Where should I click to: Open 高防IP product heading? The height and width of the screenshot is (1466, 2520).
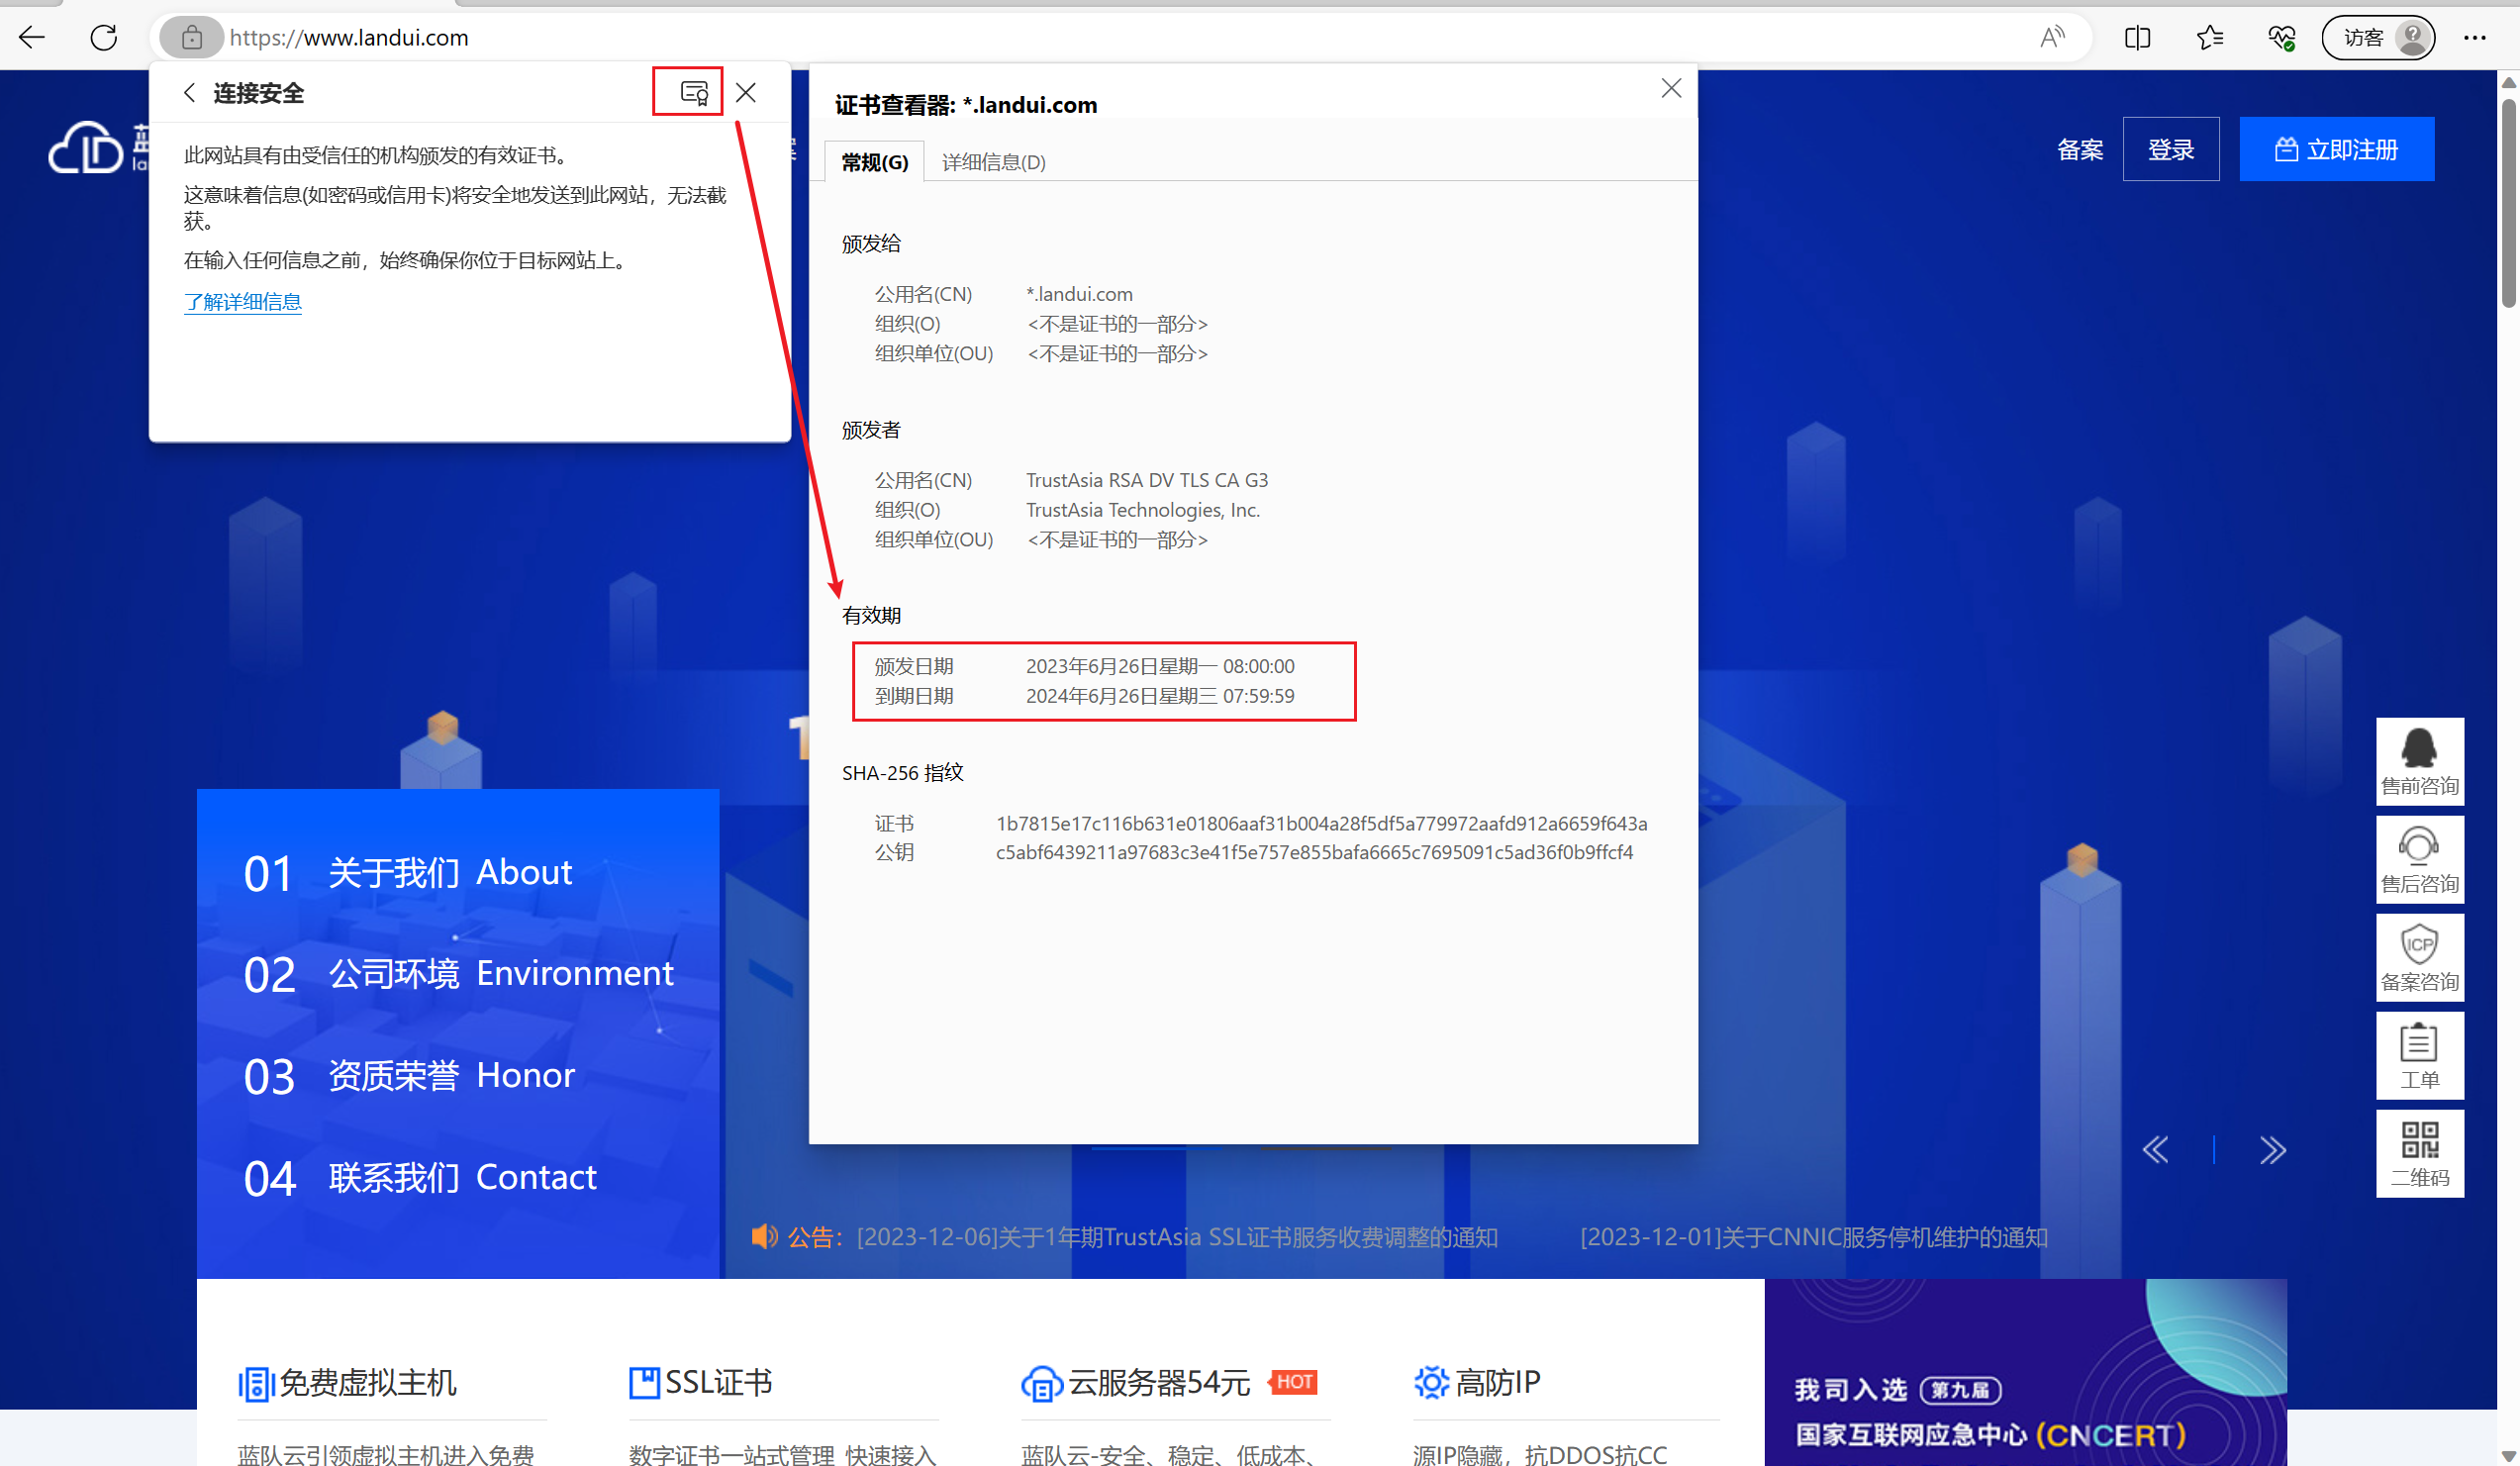coord(1498,1383)
